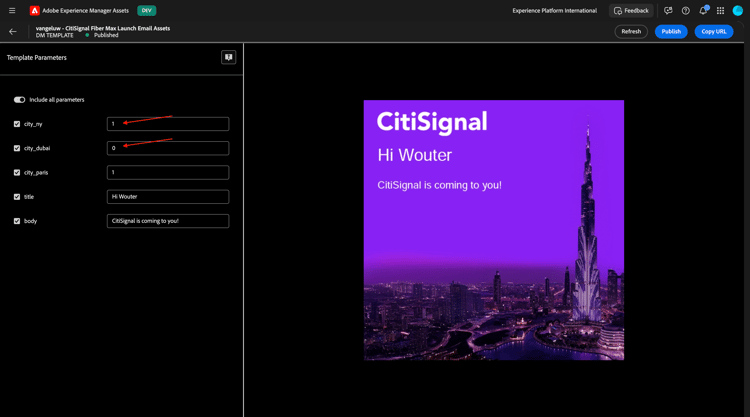Click the CitiSignal template preview image
This screenshot has width=750, height=417.
[494, 230]
